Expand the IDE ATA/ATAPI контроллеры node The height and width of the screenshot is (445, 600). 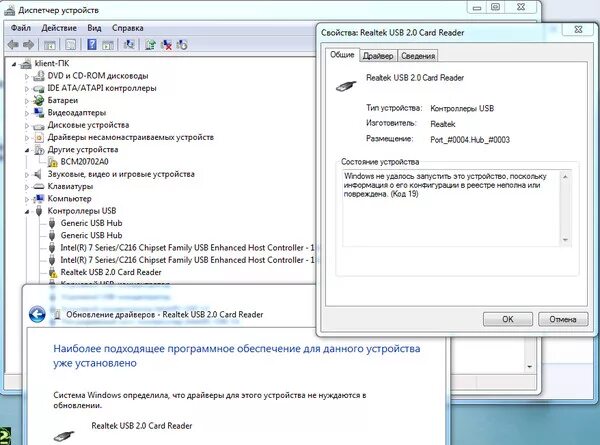(x=27, y=89)
